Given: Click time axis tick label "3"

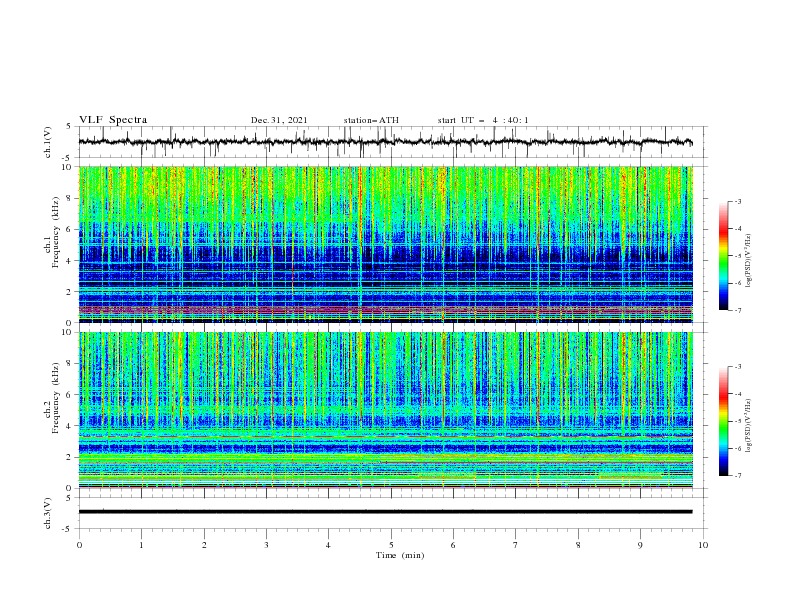Looking at the screenshot, I should tap(266, 545).
